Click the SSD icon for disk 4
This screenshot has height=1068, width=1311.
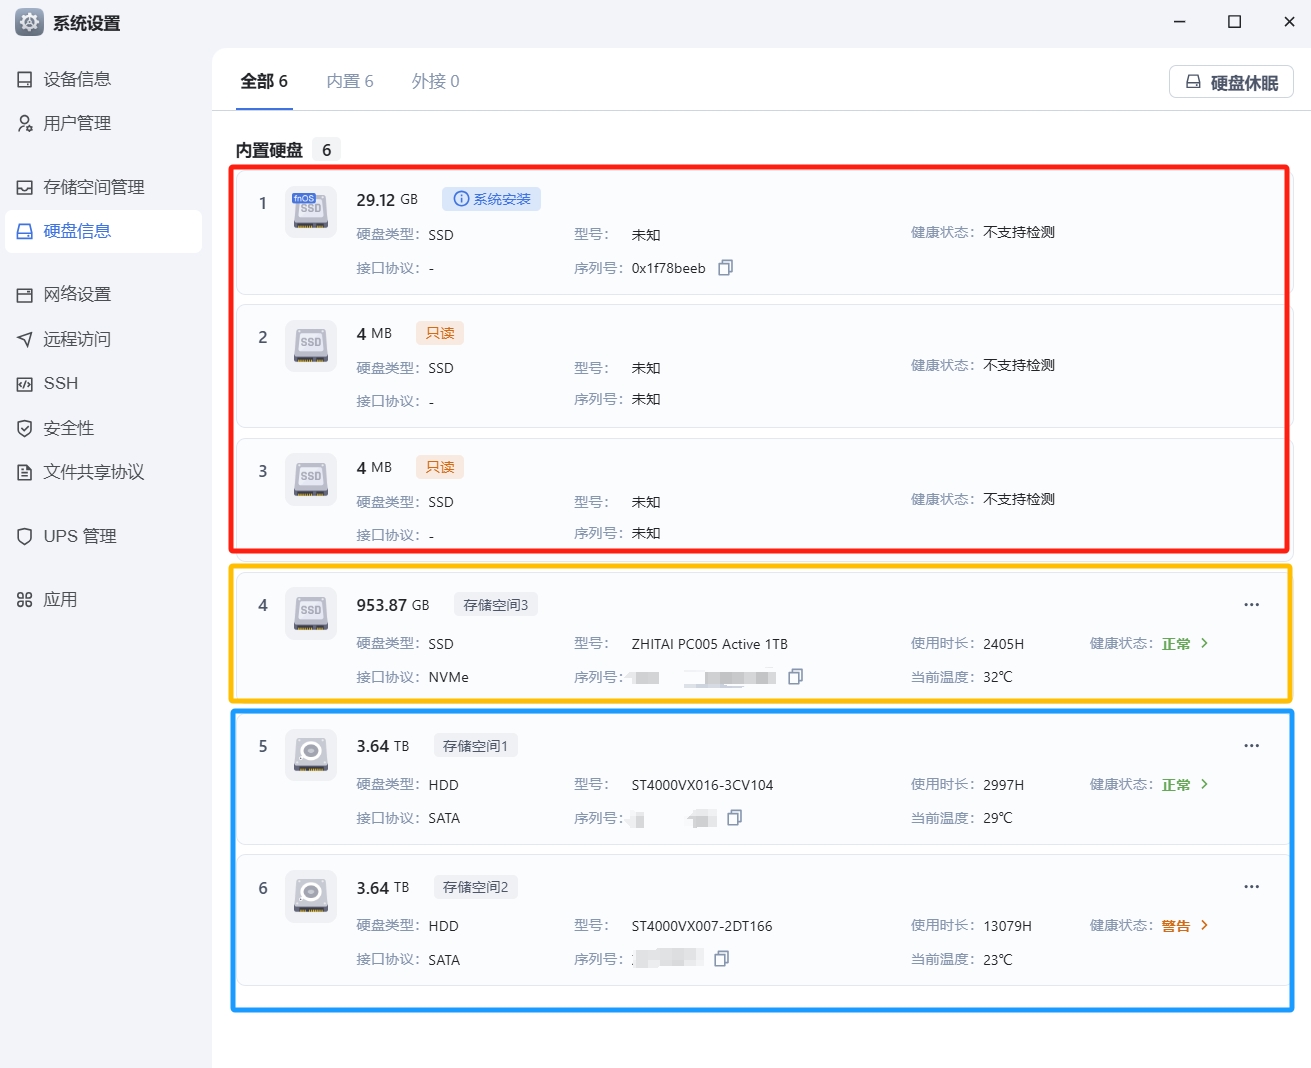pos(311,613)
